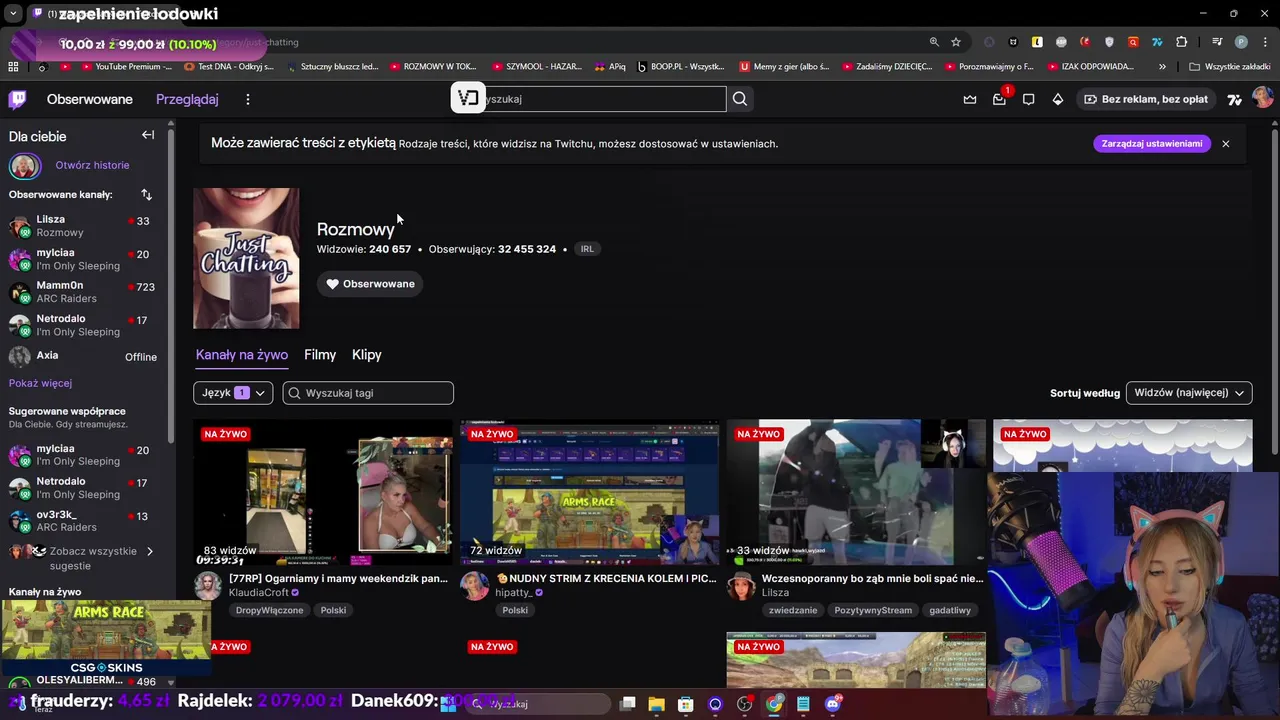Open the Język language filter dropdown
Image resolution: width=1280 pixels, height=720 pixels.
coord(232,393)
